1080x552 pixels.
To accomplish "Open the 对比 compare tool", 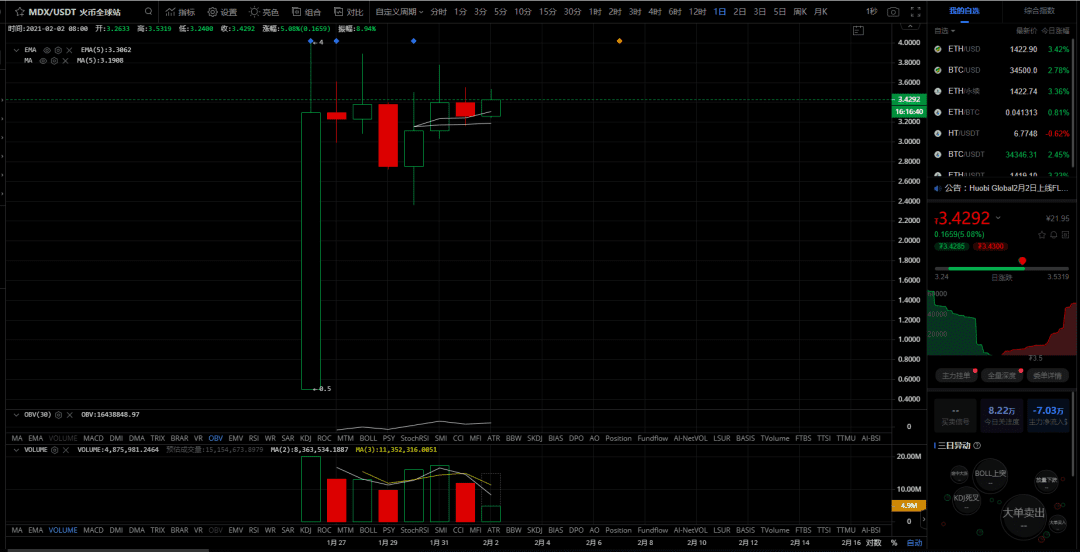I will click(x=349, y=12).
